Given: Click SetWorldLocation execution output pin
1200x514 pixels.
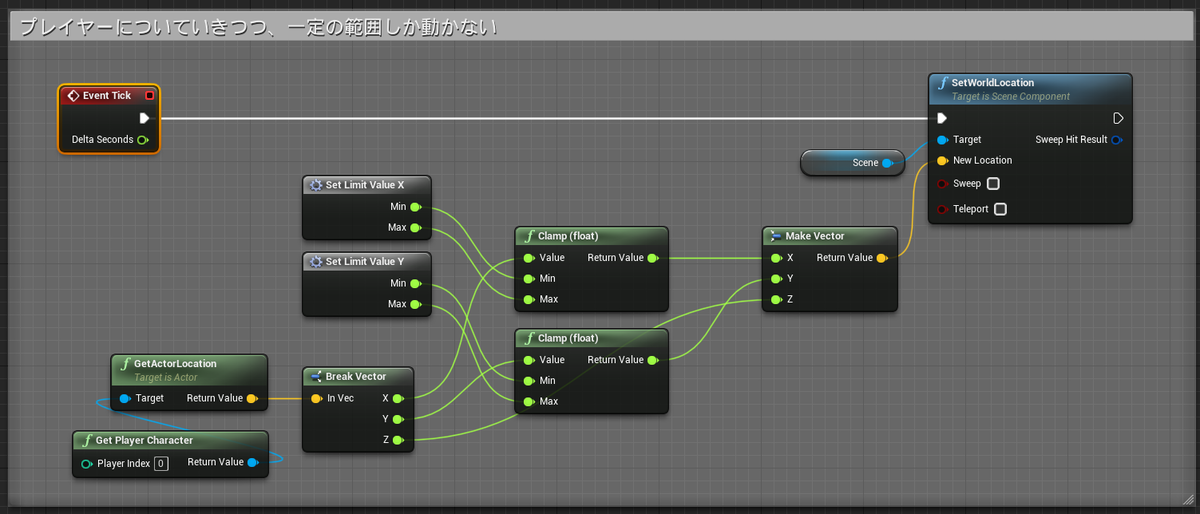Looking at the screenshot, I should 1118,118.
